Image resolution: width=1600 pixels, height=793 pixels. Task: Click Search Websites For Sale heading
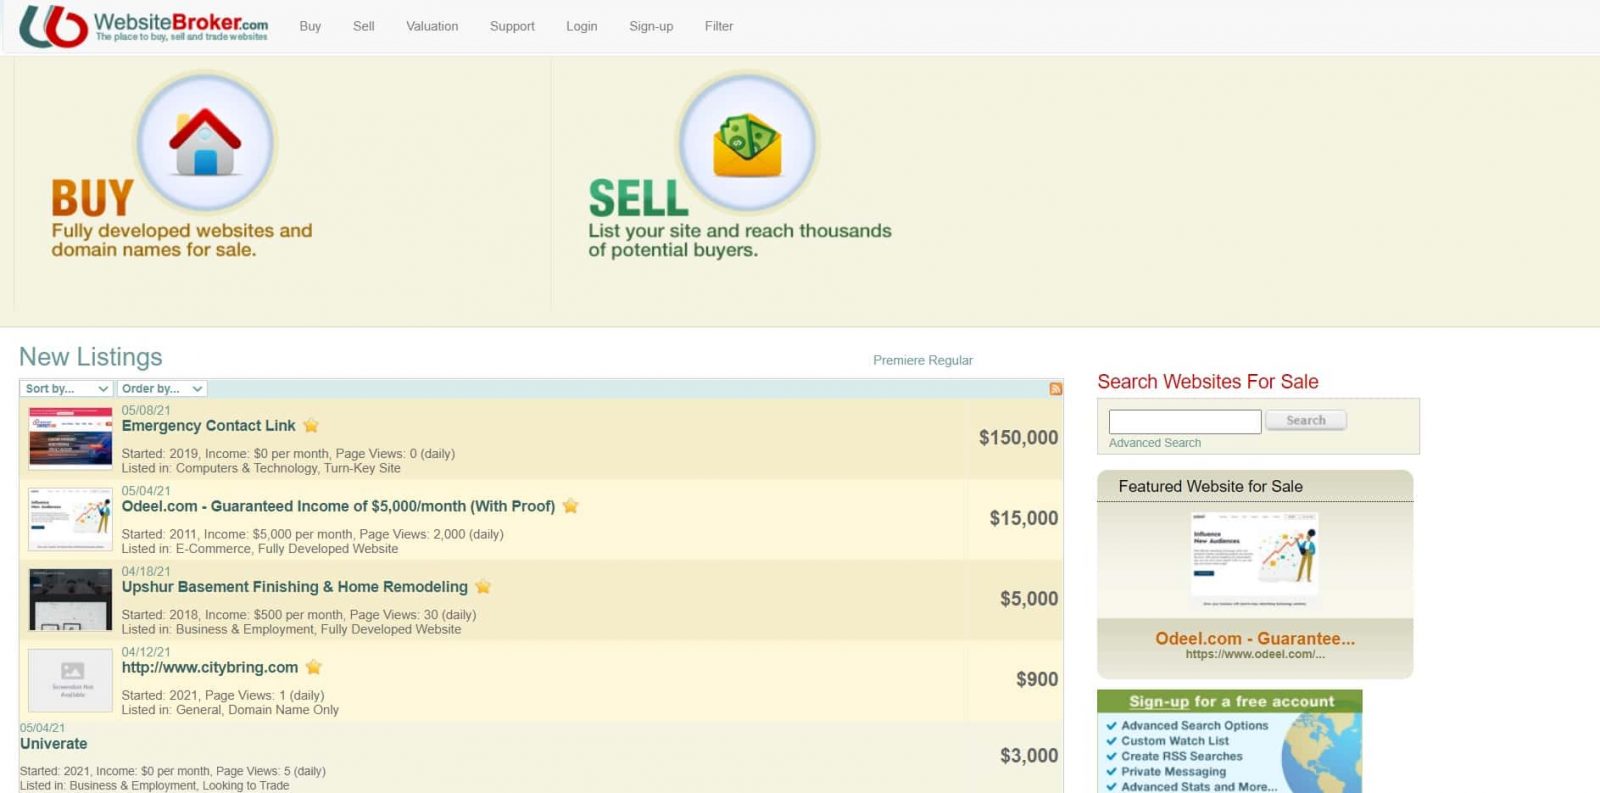pos(1208,382)
